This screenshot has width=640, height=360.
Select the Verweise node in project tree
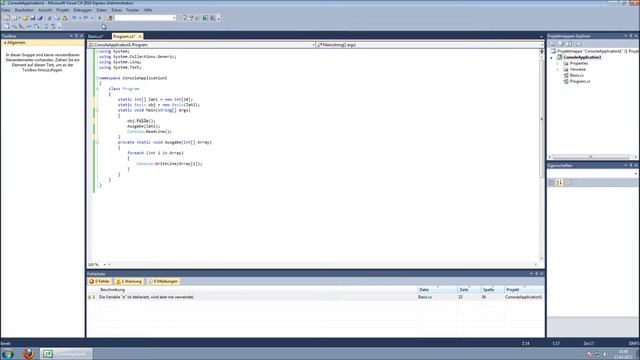click(x=578, y=69)
